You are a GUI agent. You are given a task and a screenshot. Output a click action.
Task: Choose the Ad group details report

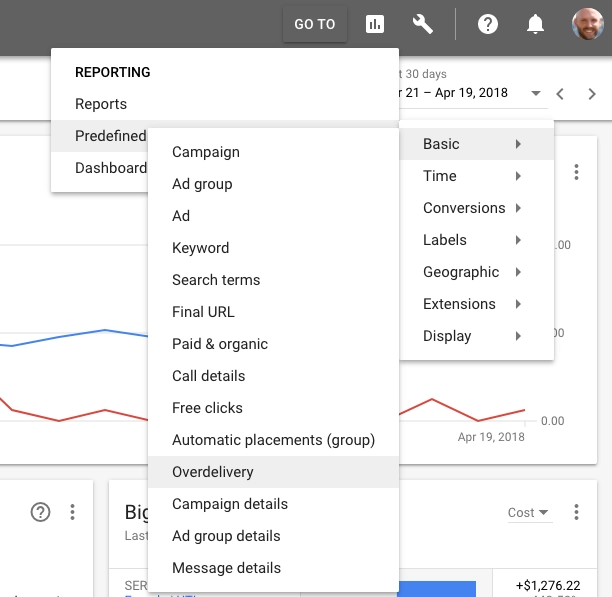[x=273, y=536]
